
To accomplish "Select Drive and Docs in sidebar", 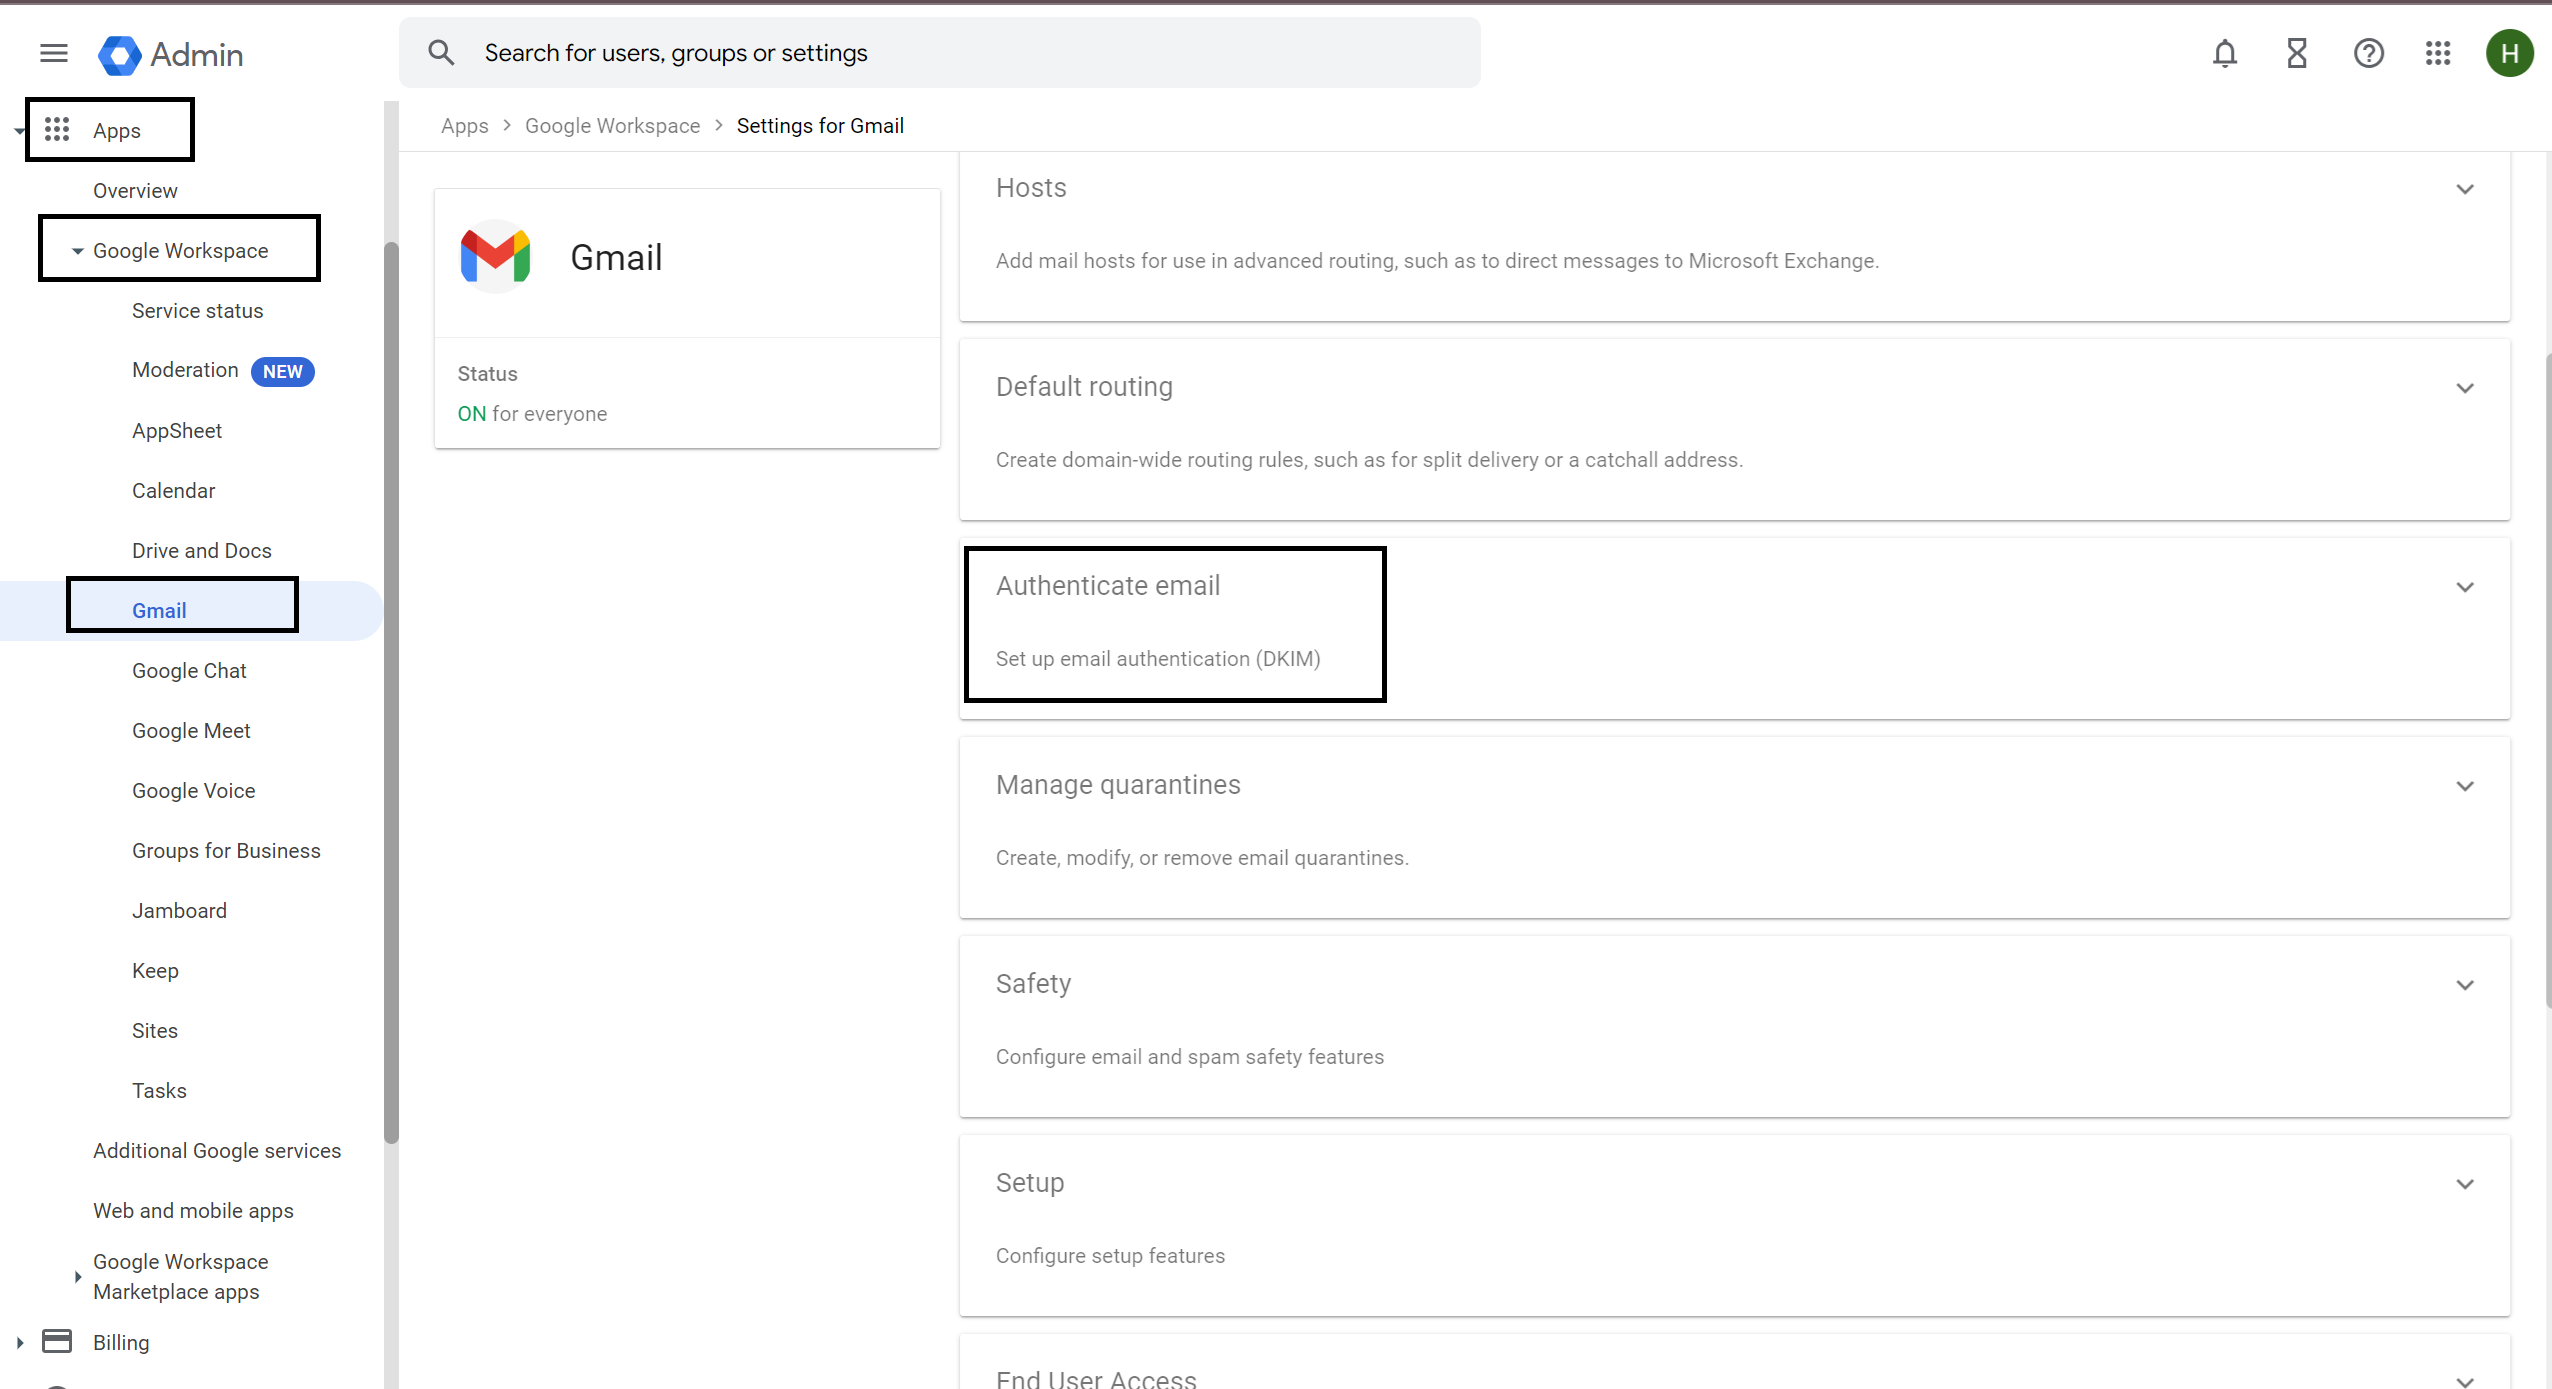I will click(201, 550).
